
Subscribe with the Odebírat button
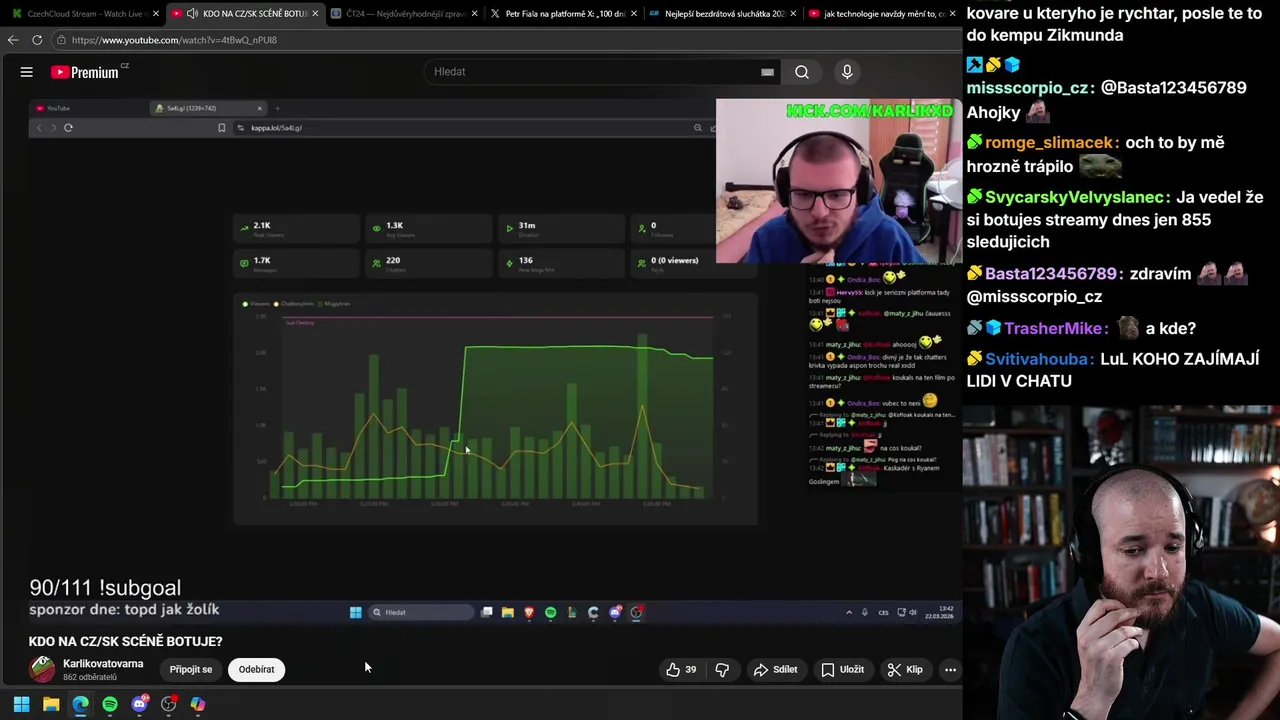click(x=257, y=670)
